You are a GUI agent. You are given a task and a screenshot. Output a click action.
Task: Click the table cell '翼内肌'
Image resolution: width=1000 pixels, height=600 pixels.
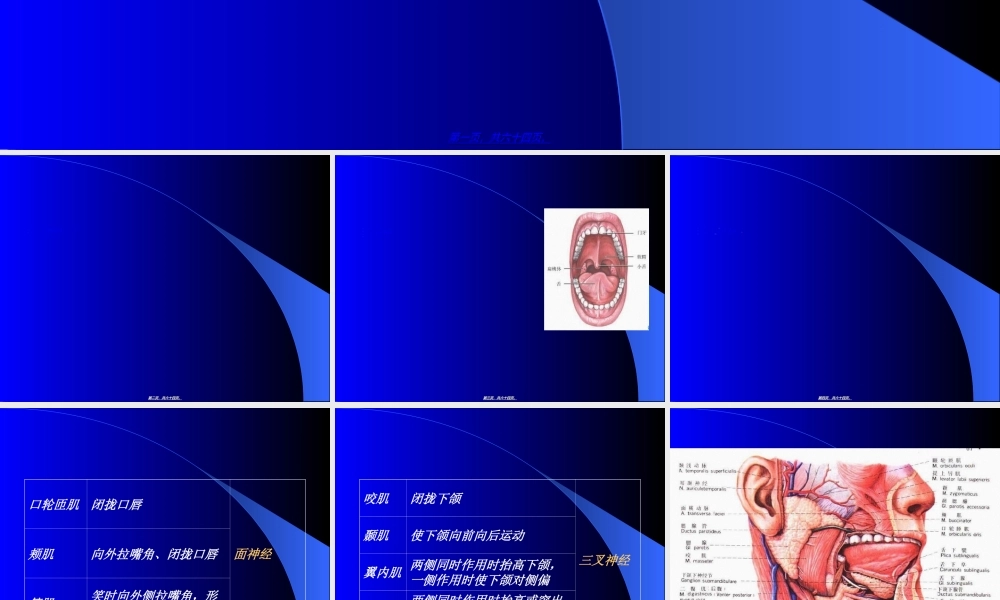tap(383, 573)
